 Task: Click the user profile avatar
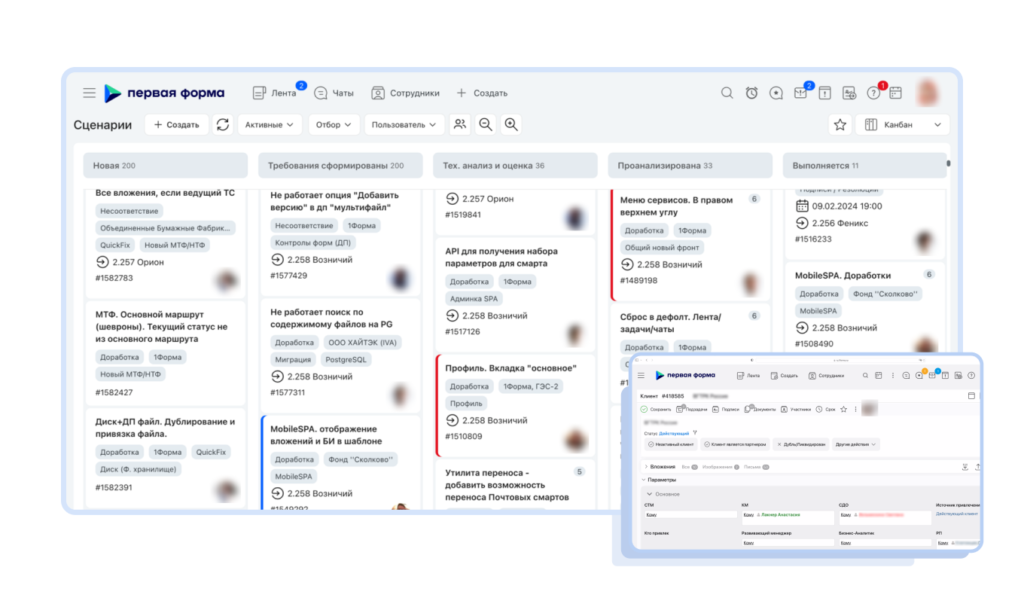pos(927,93)
